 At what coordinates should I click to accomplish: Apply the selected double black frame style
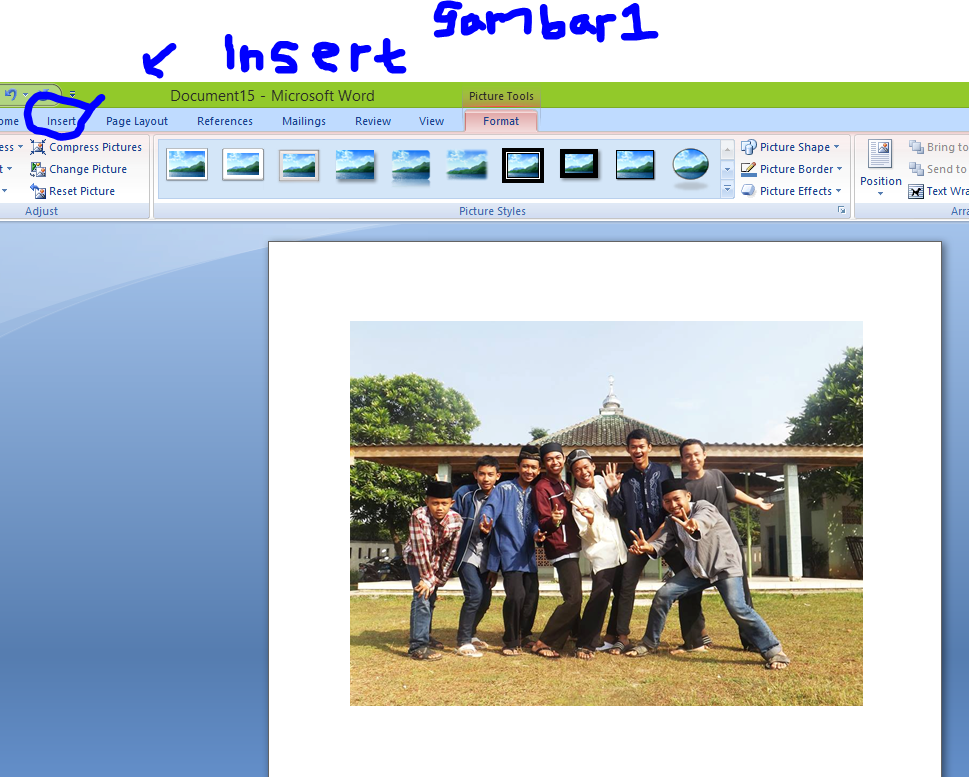(523, 165)
